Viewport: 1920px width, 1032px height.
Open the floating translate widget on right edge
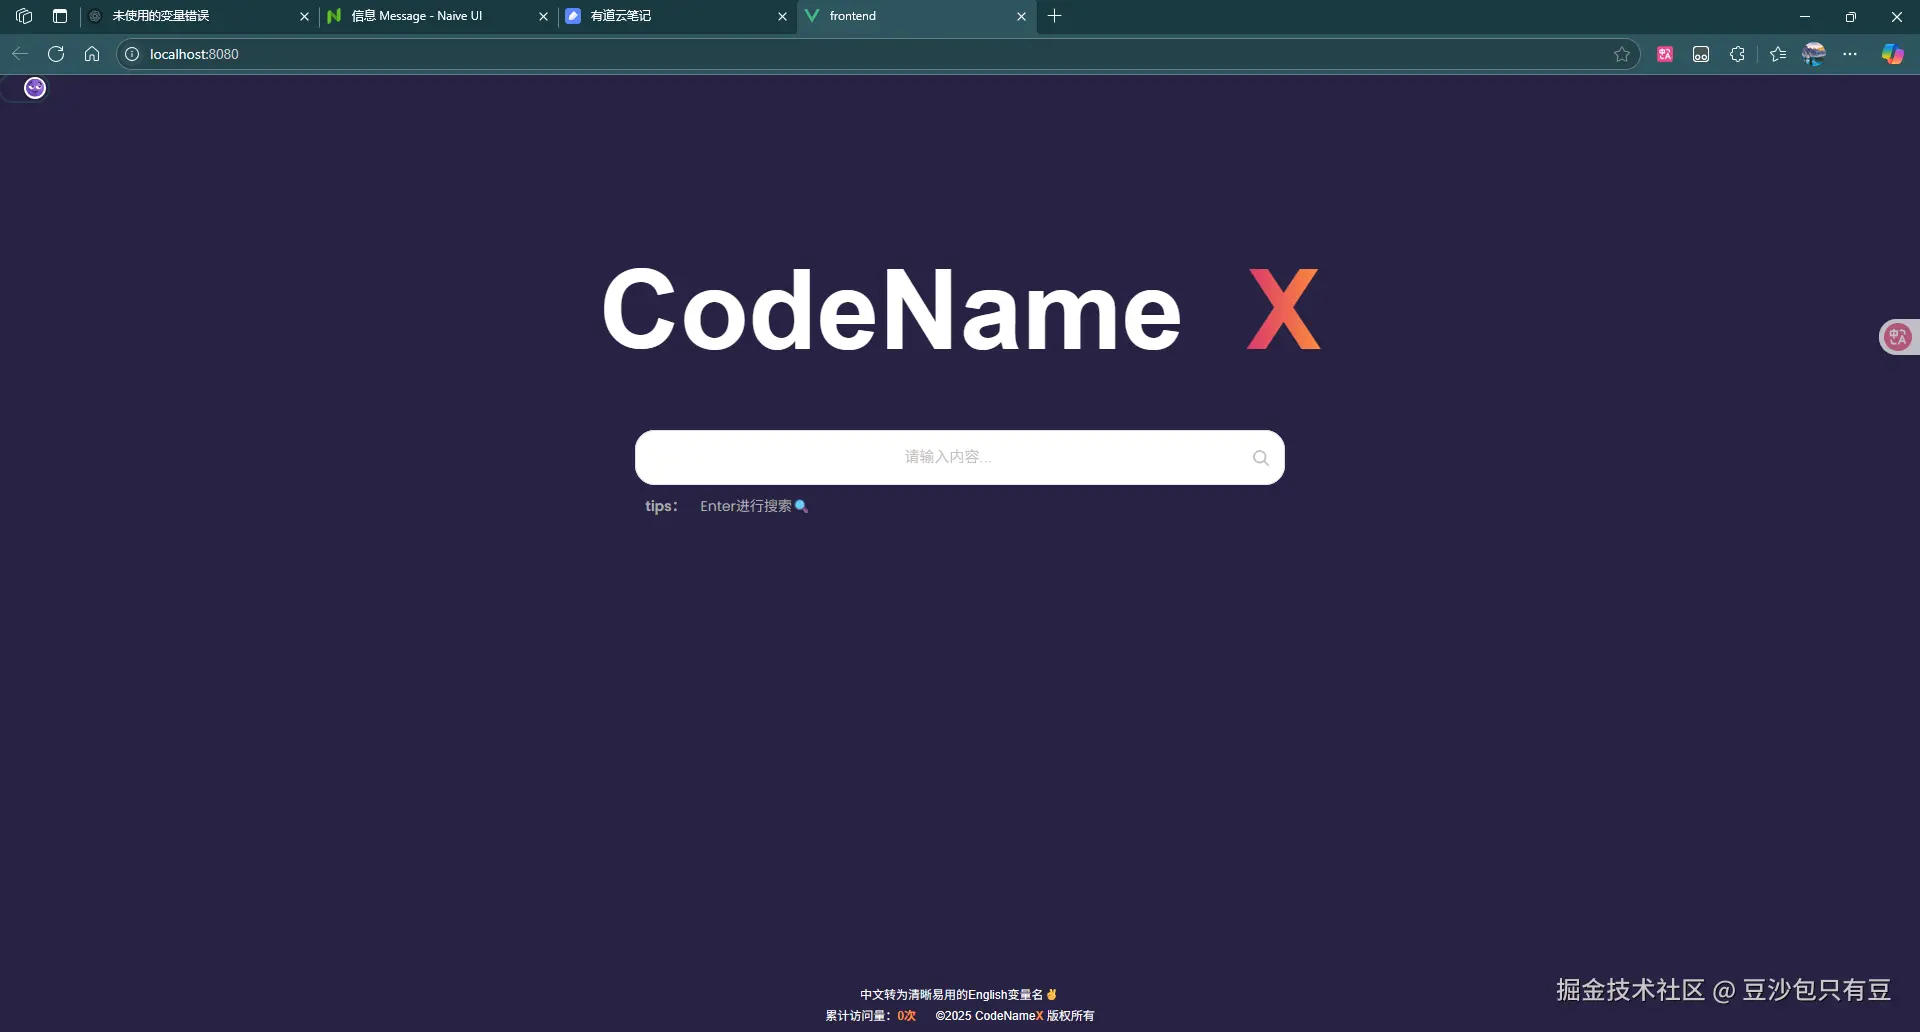[1898, 337]
